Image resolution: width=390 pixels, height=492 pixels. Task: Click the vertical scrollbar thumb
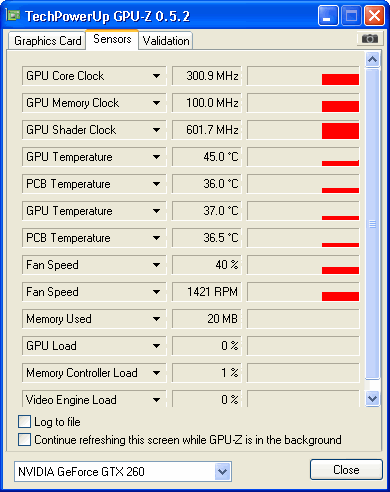[372, 224]
